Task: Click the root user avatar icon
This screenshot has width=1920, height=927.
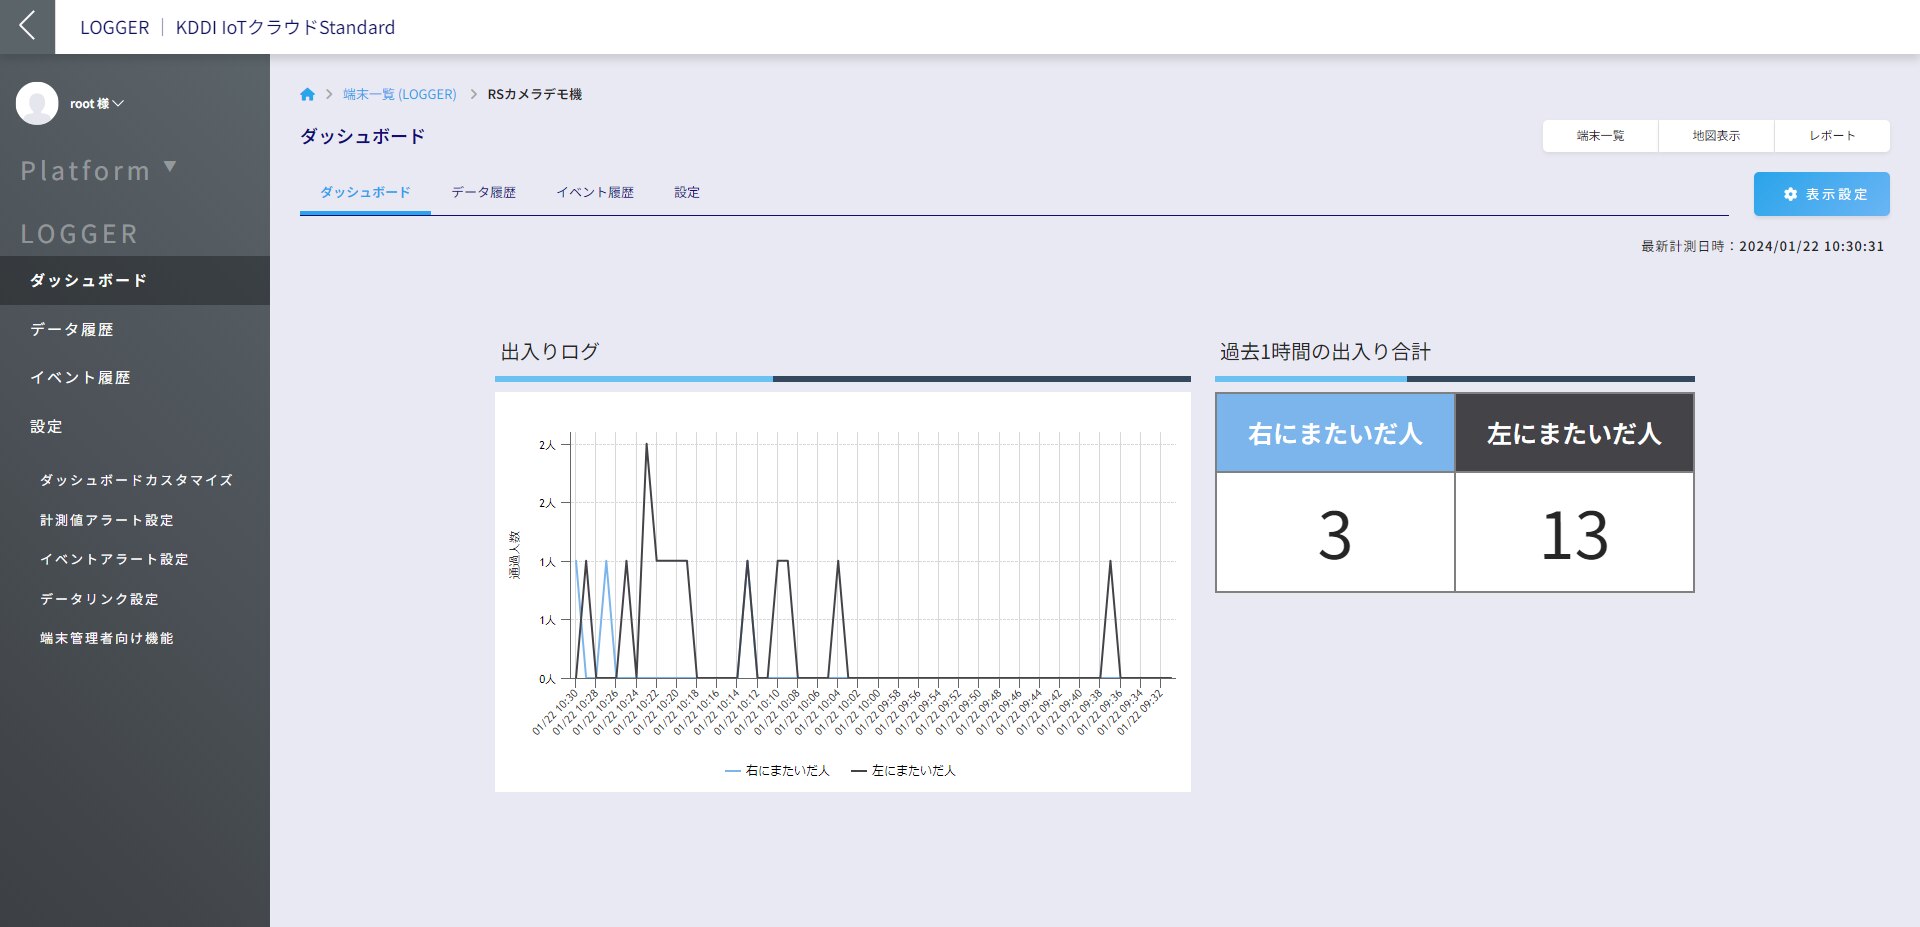Action: [x=37, y=103]
